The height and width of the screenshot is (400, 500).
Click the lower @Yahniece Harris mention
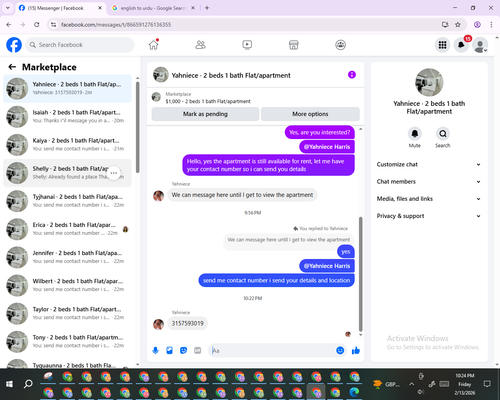pyautogui.click(x=327, y=266)
